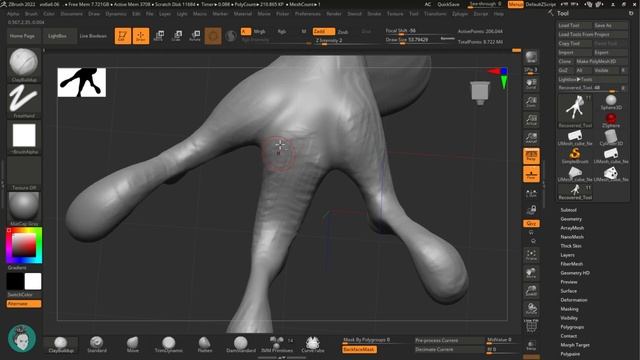Toggle Floor grid button
The width and height of the screenshot is (640, 360).
pos(531,174)
